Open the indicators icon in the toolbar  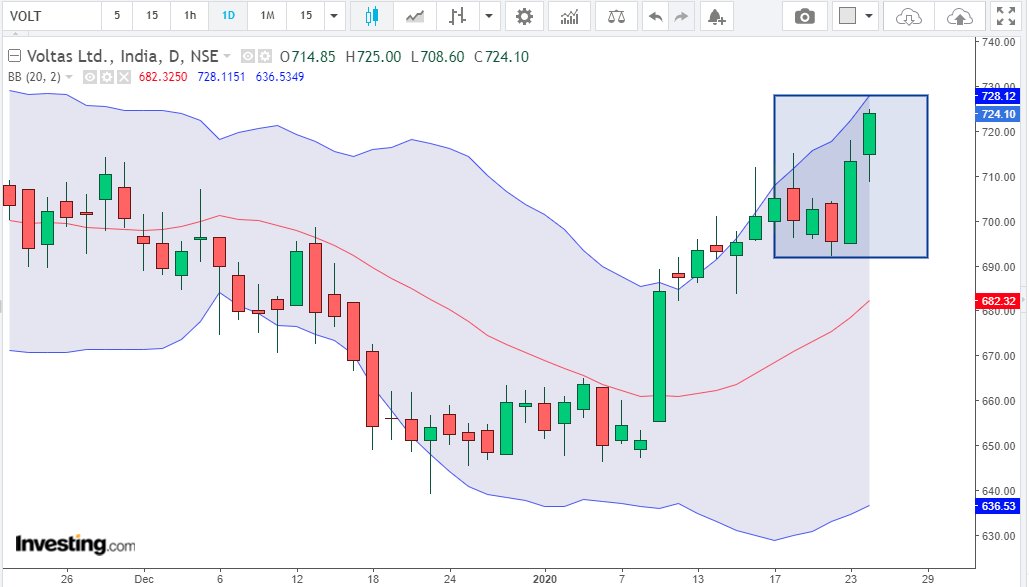pyautogui.click(x=569, y=16)
